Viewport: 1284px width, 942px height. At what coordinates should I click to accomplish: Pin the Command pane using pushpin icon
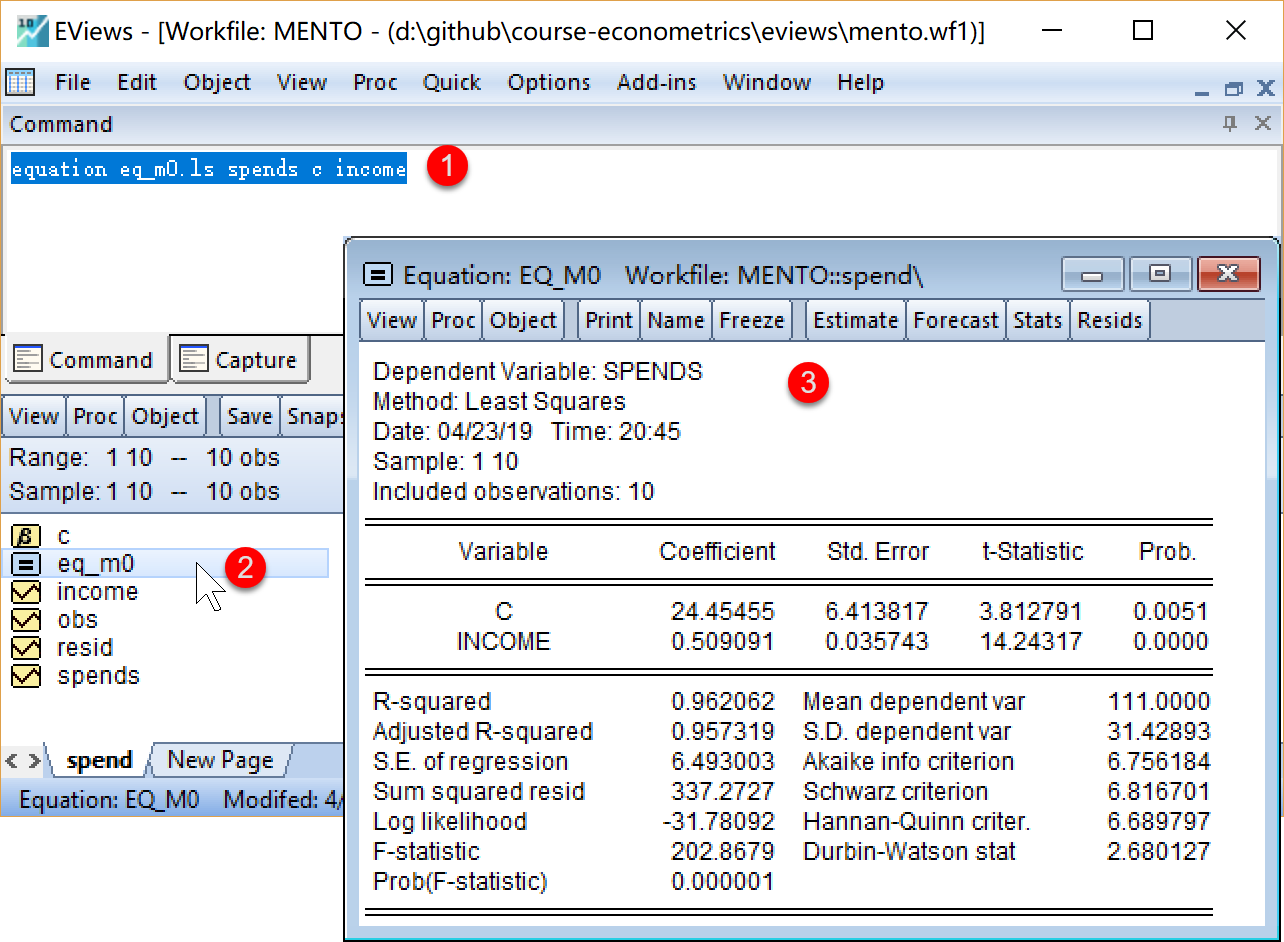pyautogui.click(x=1230, y=124)
